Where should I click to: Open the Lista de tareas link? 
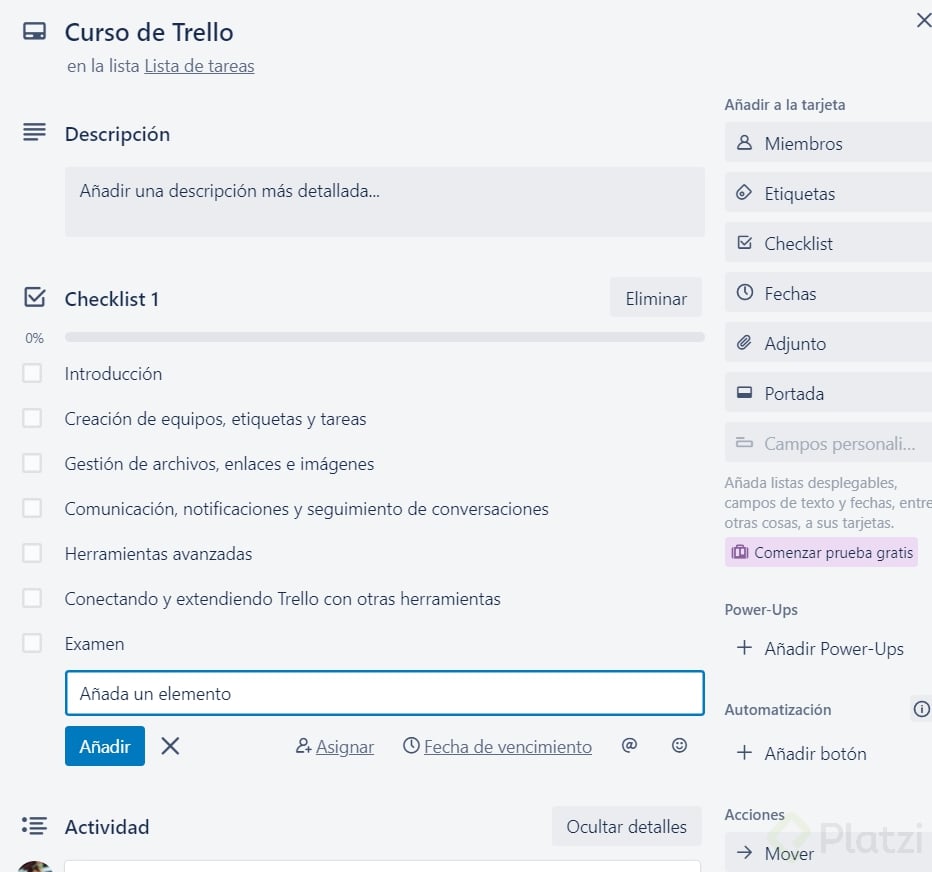199,66
